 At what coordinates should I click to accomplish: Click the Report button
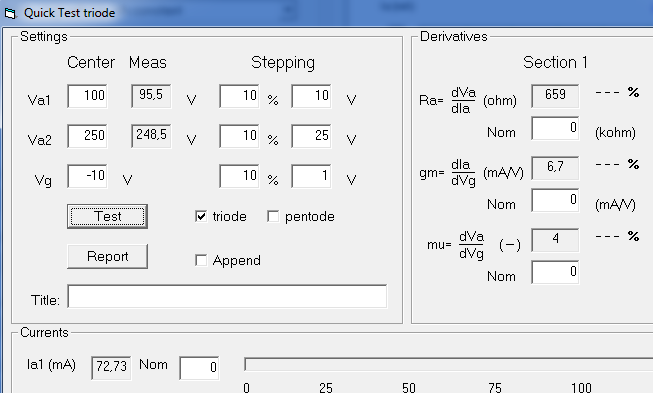(x=107, y=256)
